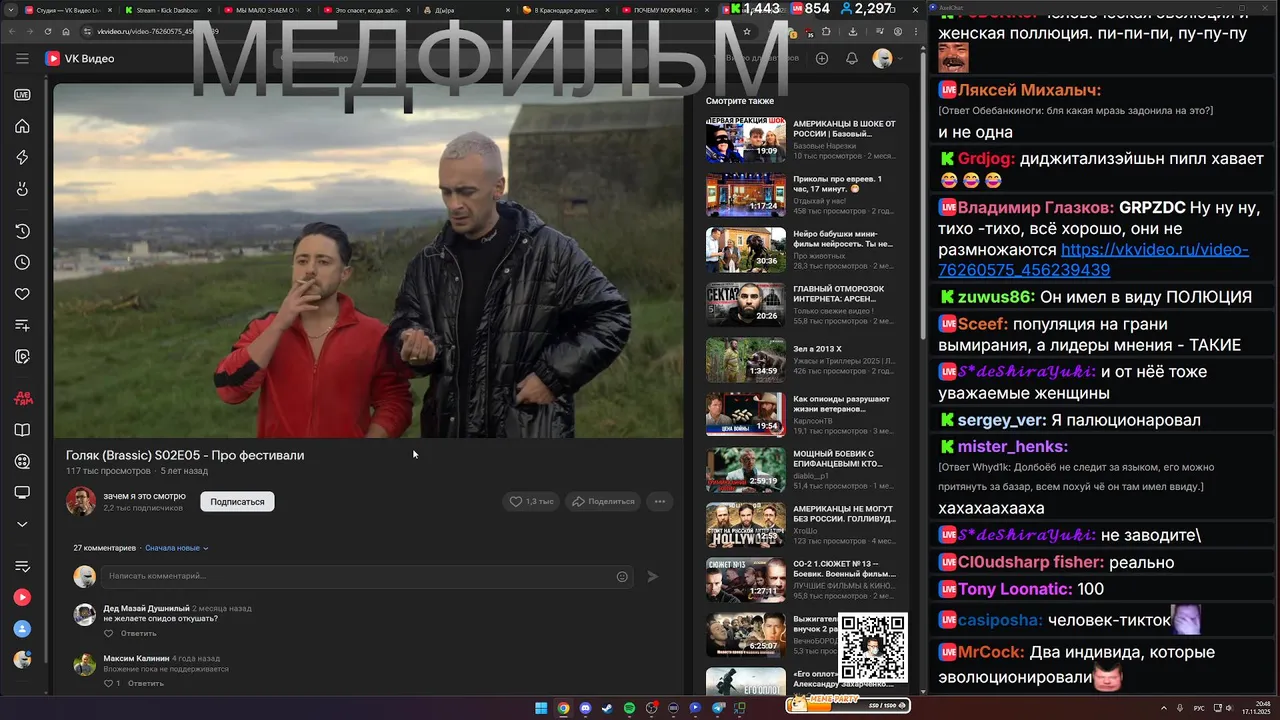
Task: Open channel зачем я это смотрю
Action: (x=144, y=496)
